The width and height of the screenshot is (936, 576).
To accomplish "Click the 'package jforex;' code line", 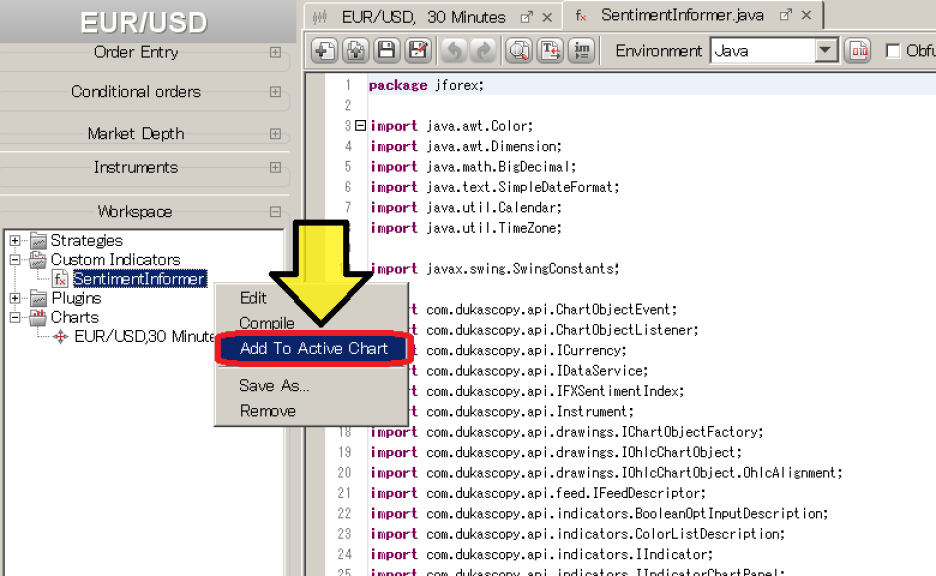I will tap(426, 85).
